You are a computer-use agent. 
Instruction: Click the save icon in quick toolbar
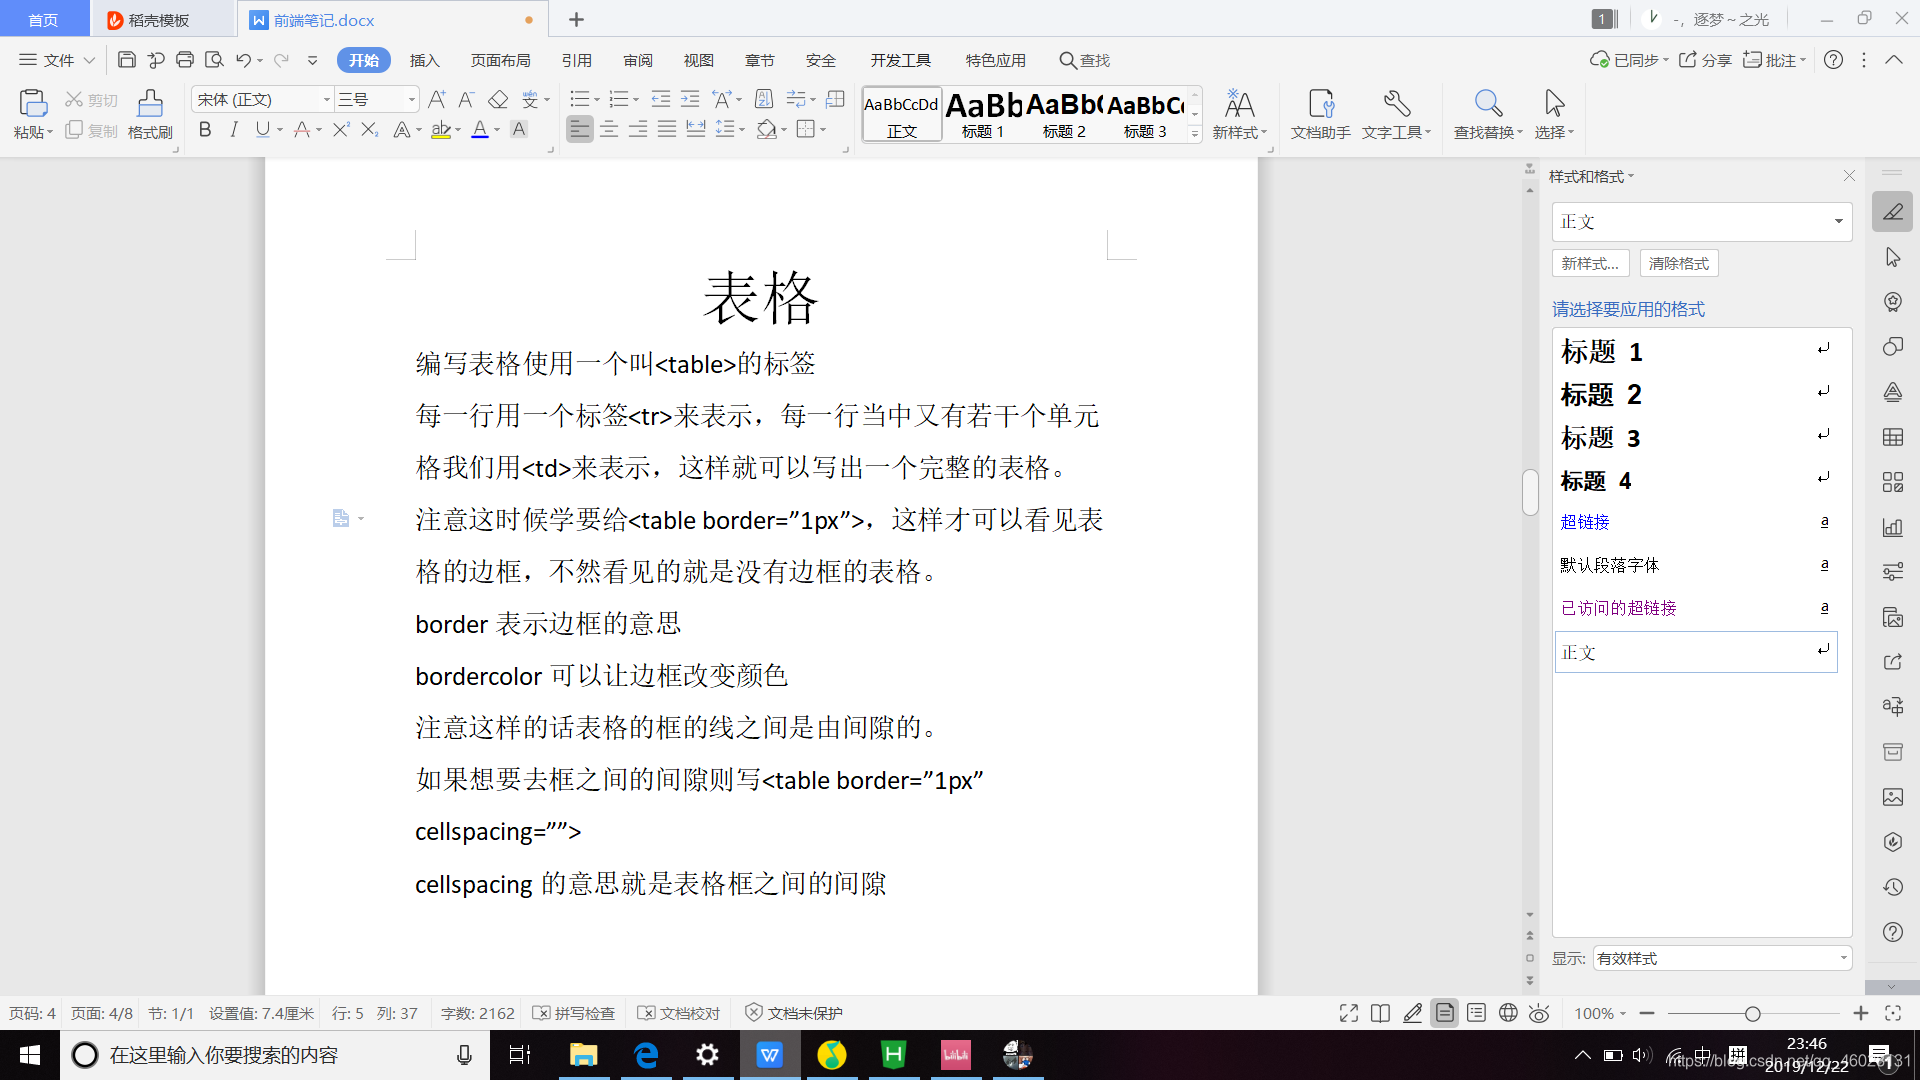(x=126, y=60)
